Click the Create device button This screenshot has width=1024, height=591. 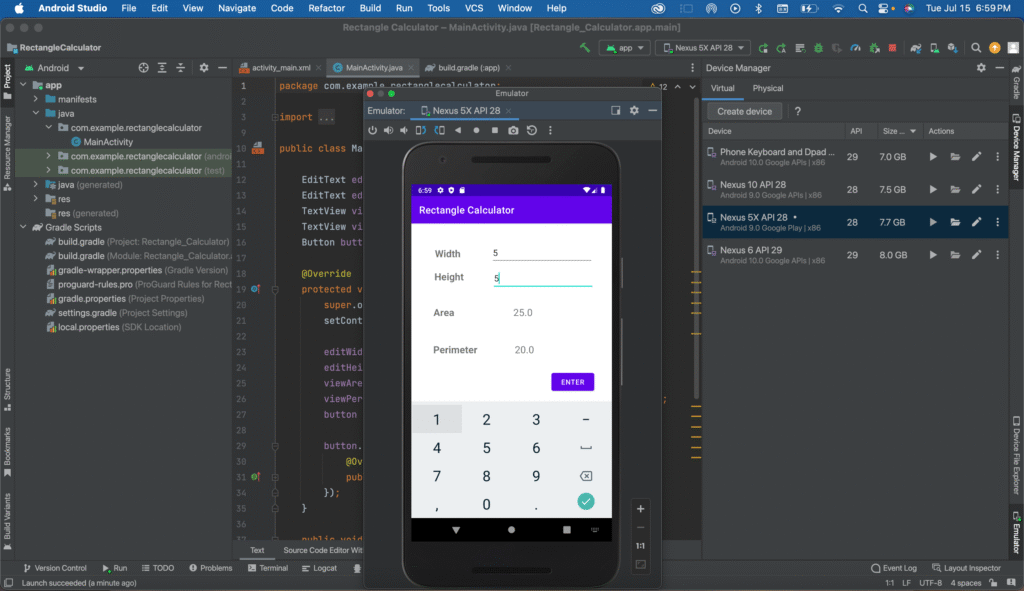coord(744,111)
